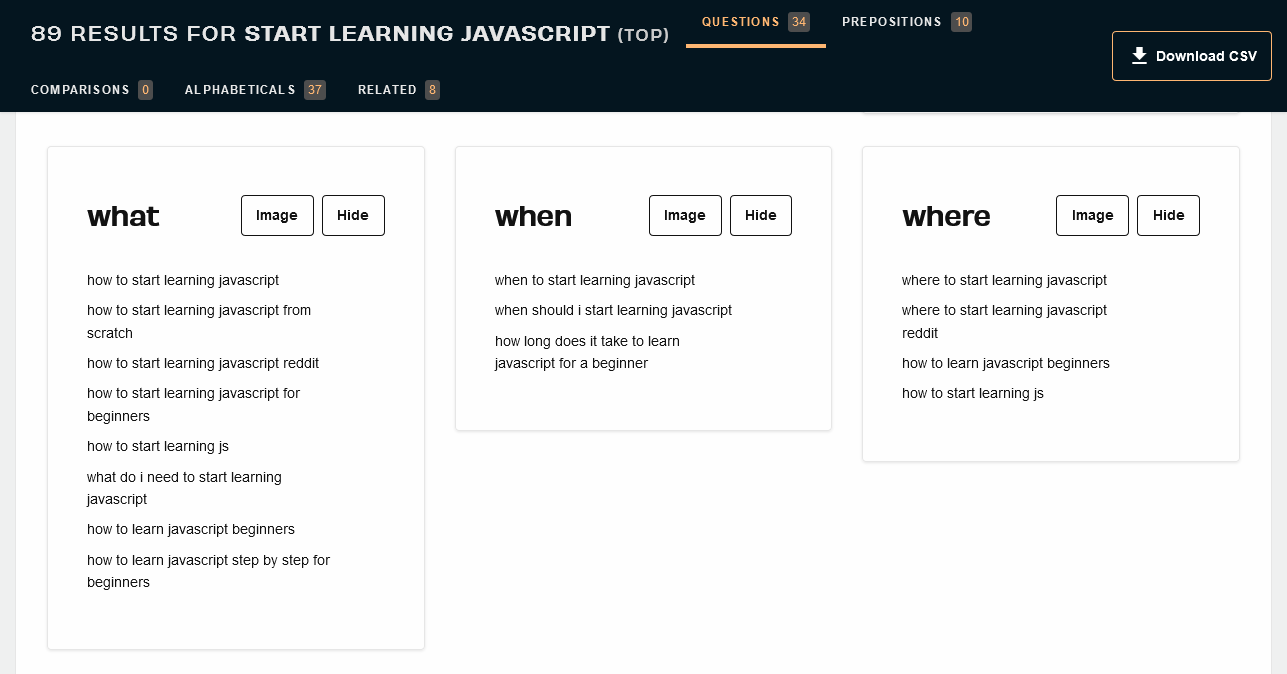Select 'how to learn javascript step by step for beginners'
The image size is (1287, 674).
coord(208,571)
